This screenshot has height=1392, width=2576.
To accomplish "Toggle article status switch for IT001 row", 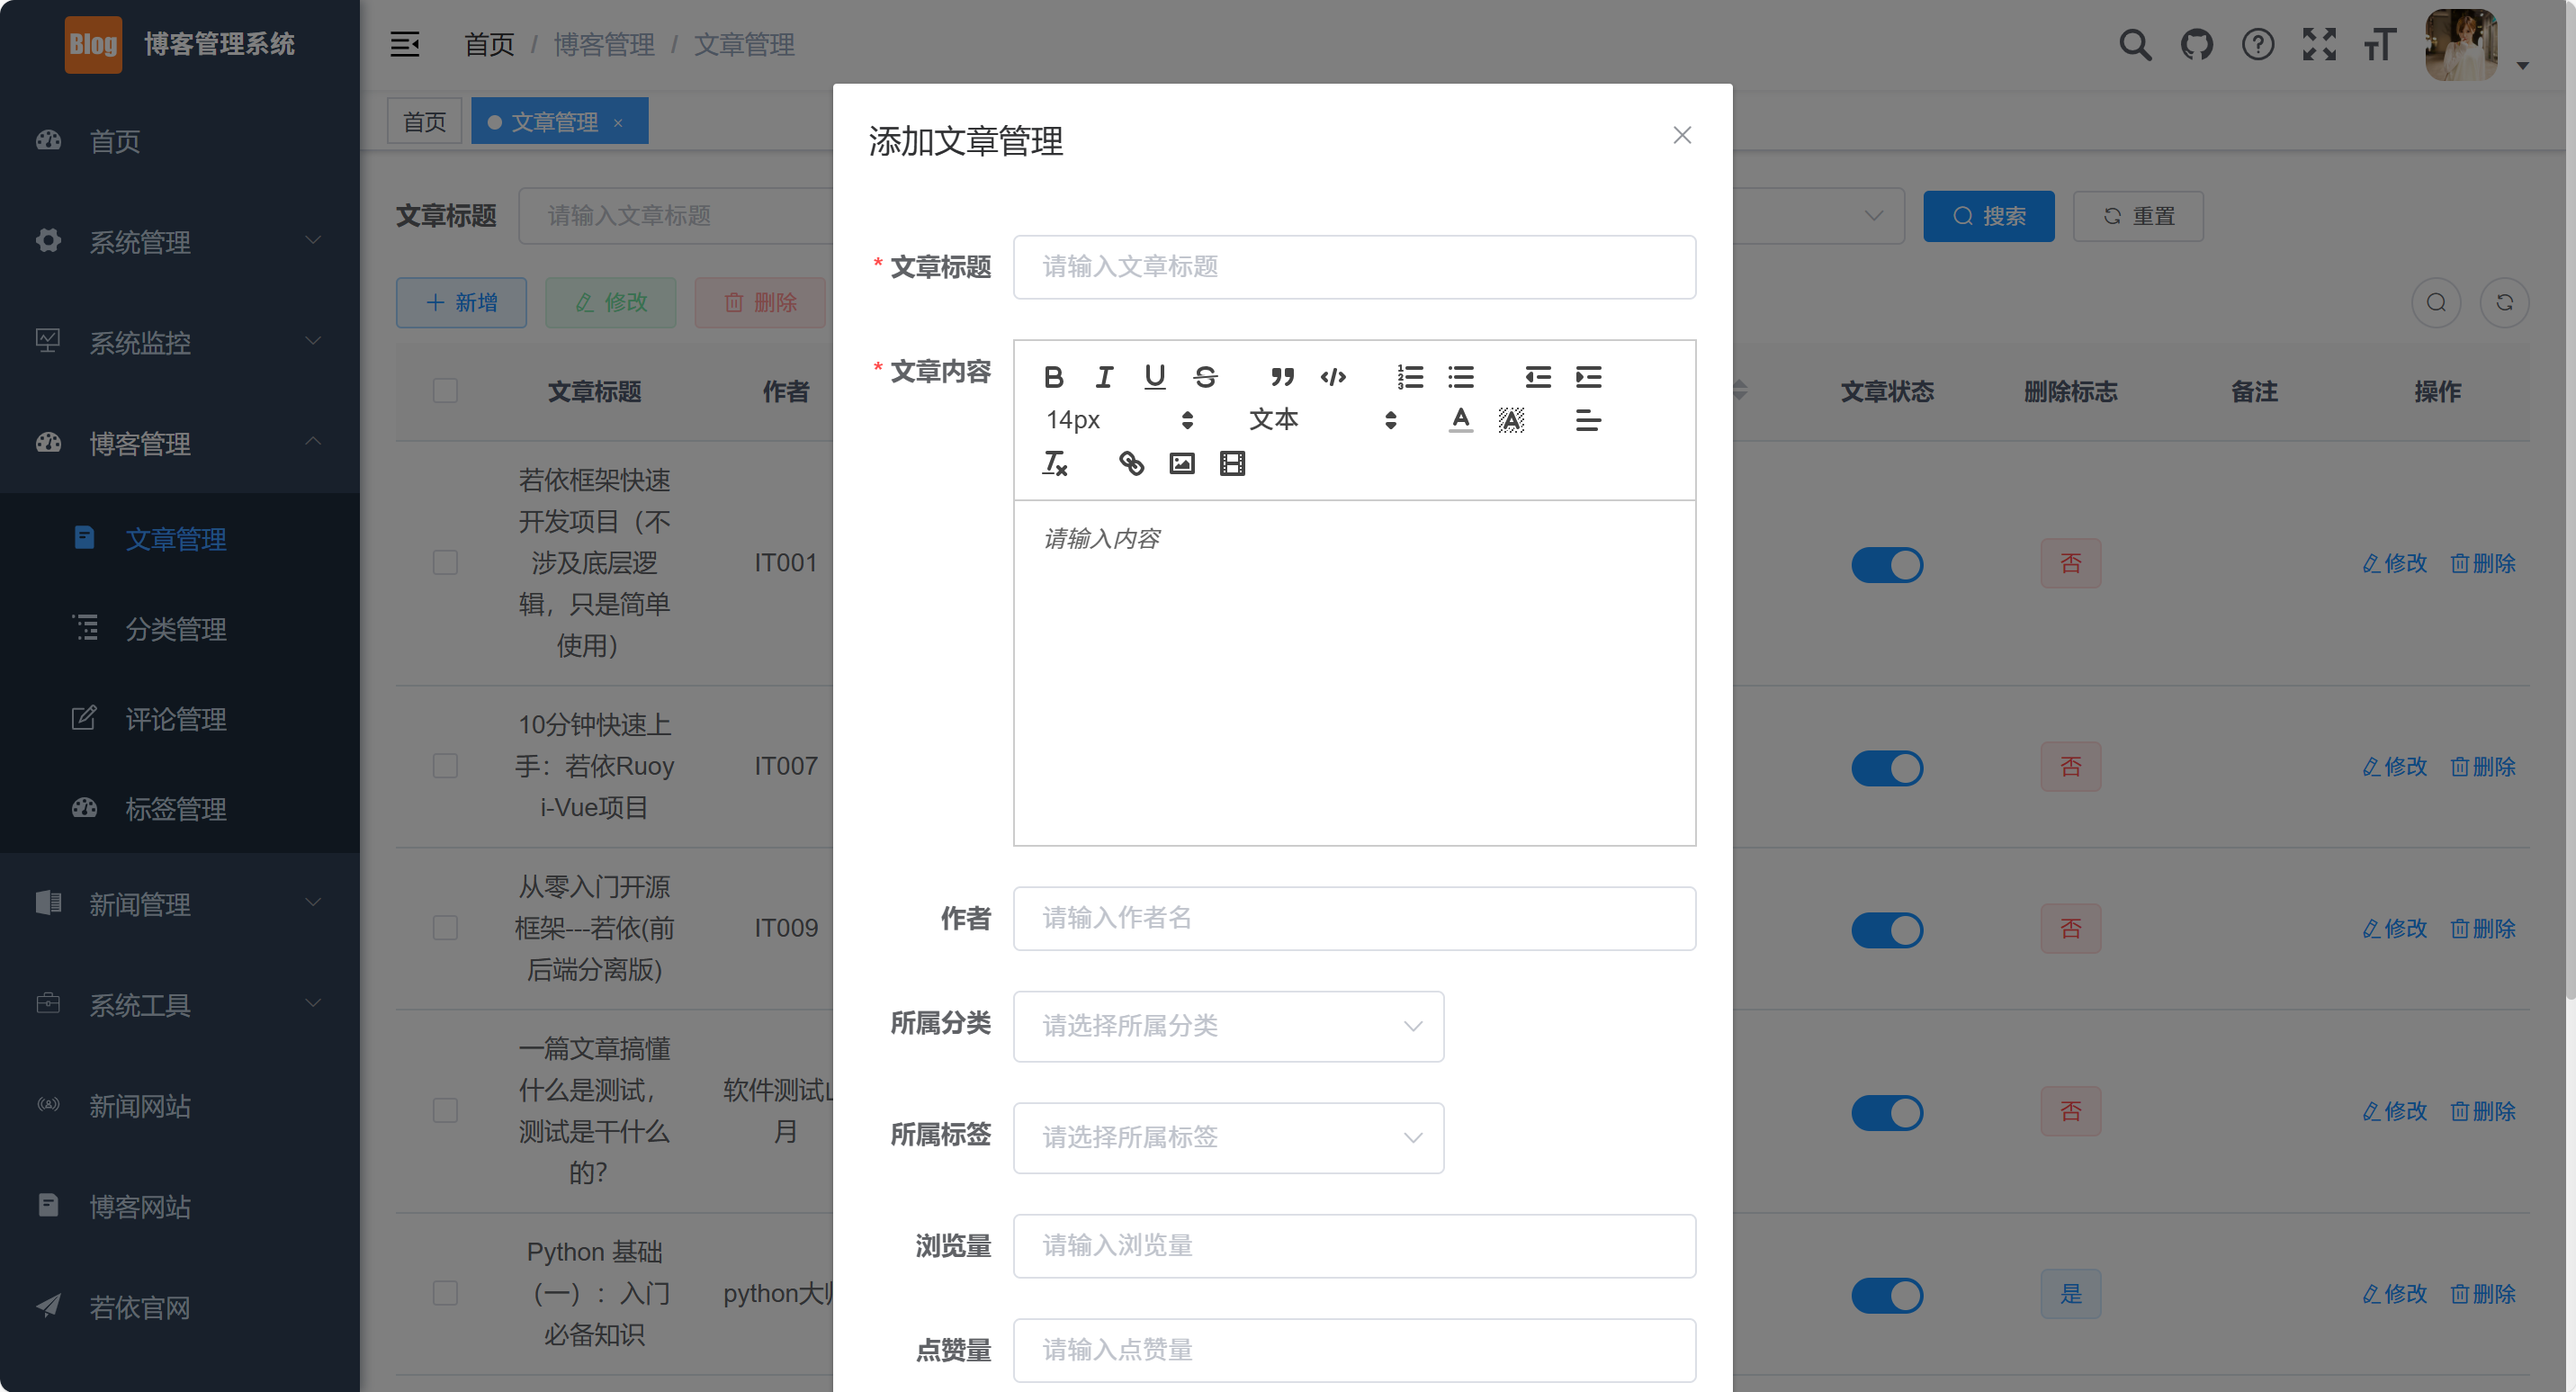I will [x=1886, y=565].
